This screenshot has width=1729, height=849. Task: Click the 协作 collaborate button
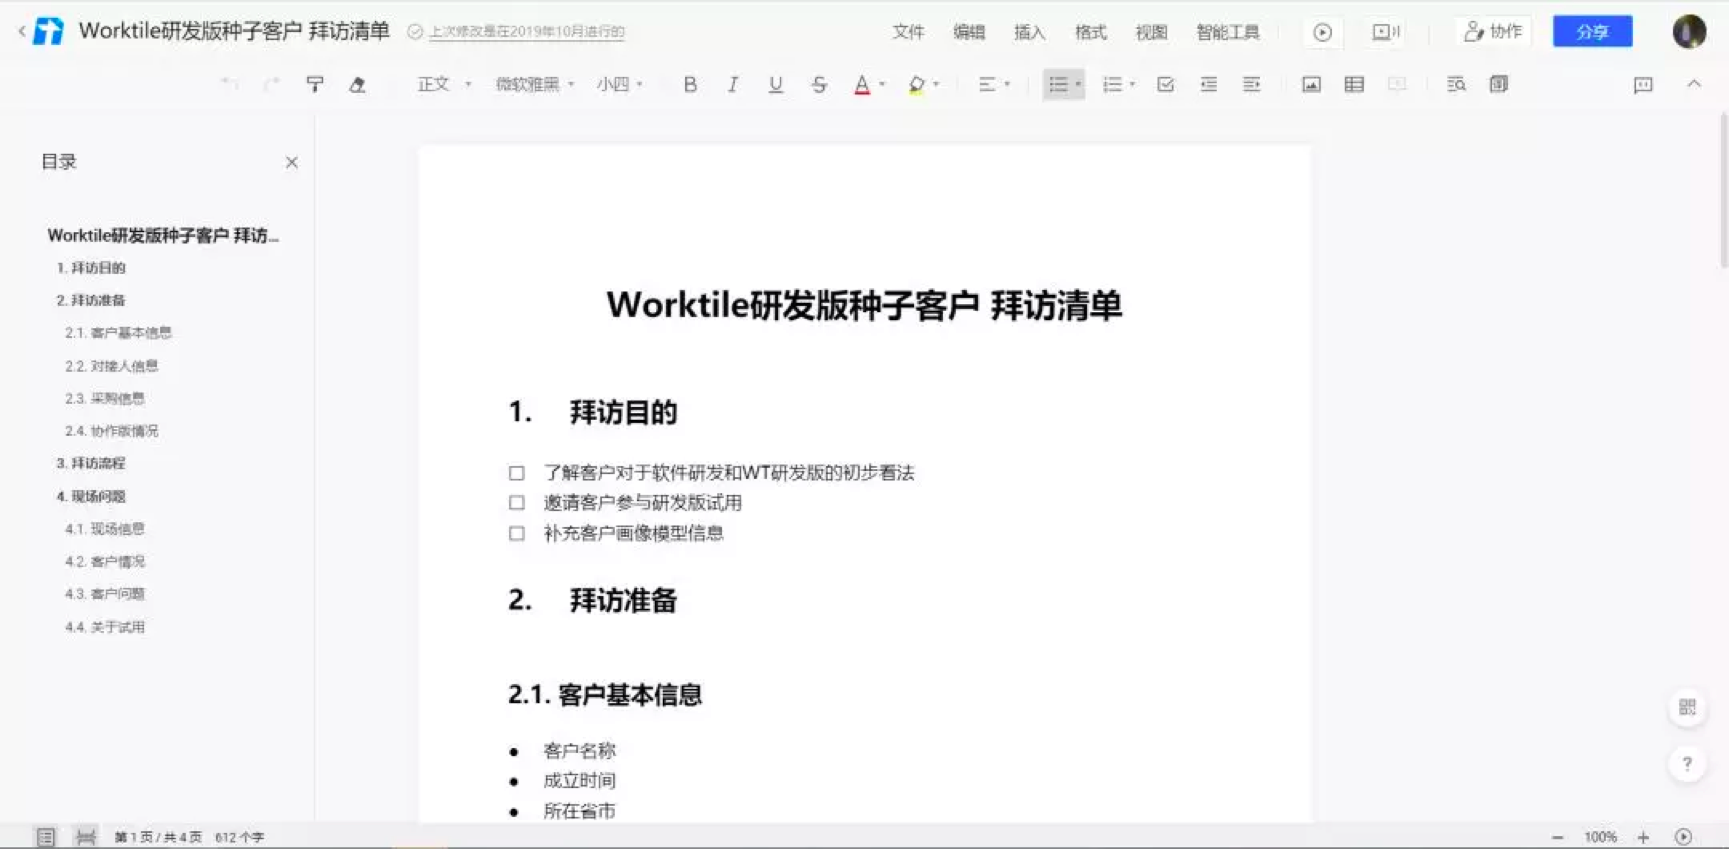click(x=1493, y=32)
